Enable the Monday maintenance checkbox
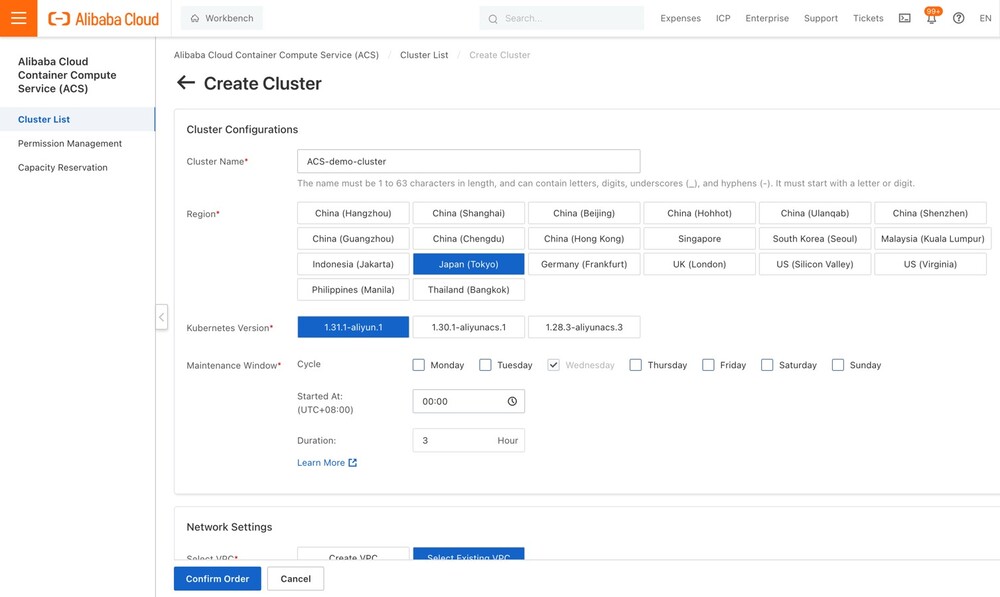This screenshot has height=597, width=1000. [x=419, y=365]
